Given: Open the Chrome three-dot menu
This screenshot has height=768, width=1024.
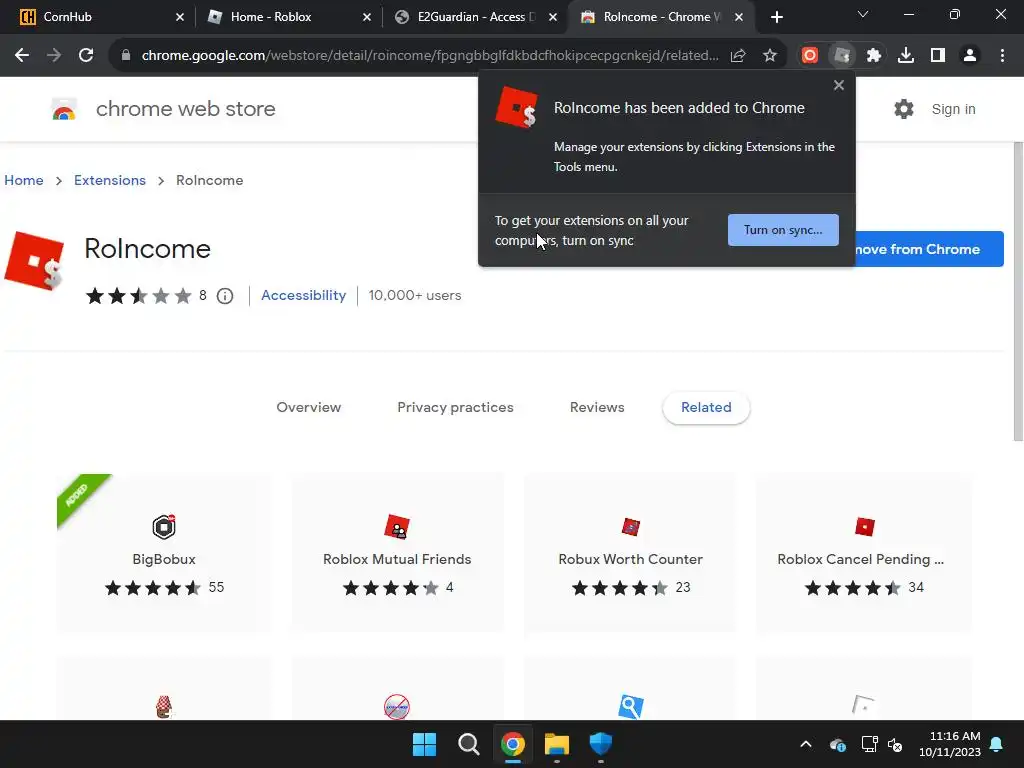Looking at the screenshot, I should click(1002, 56).
